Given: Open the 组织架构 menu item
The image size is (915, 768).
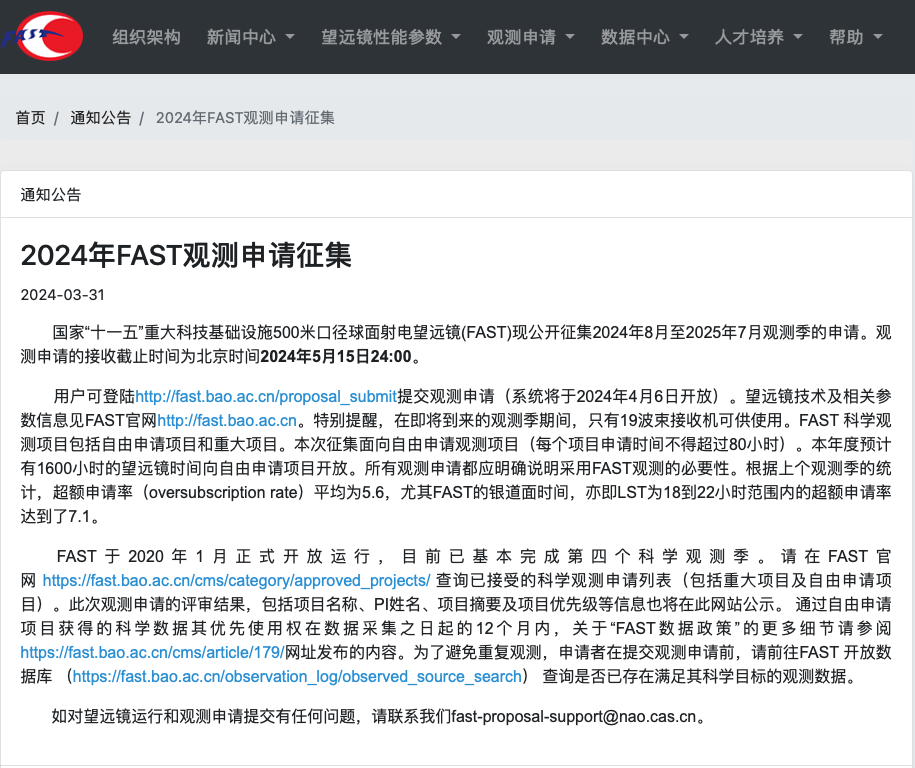Looking at the screenshot, I should 146,37.
